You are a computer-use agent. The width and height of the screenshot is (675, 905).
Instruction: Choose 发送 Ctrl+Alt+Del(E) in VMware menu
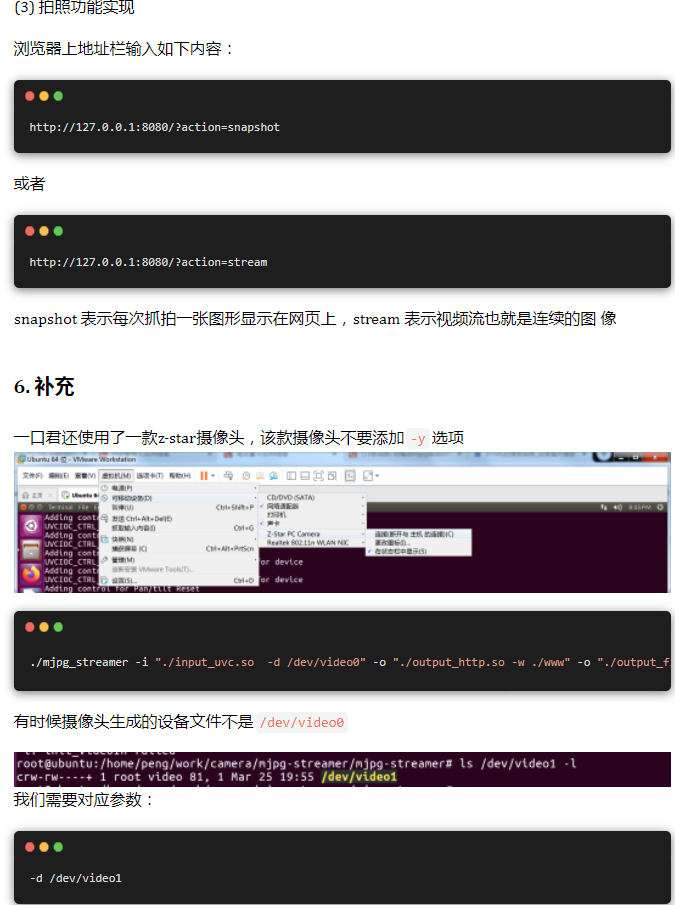coord(178,518)
